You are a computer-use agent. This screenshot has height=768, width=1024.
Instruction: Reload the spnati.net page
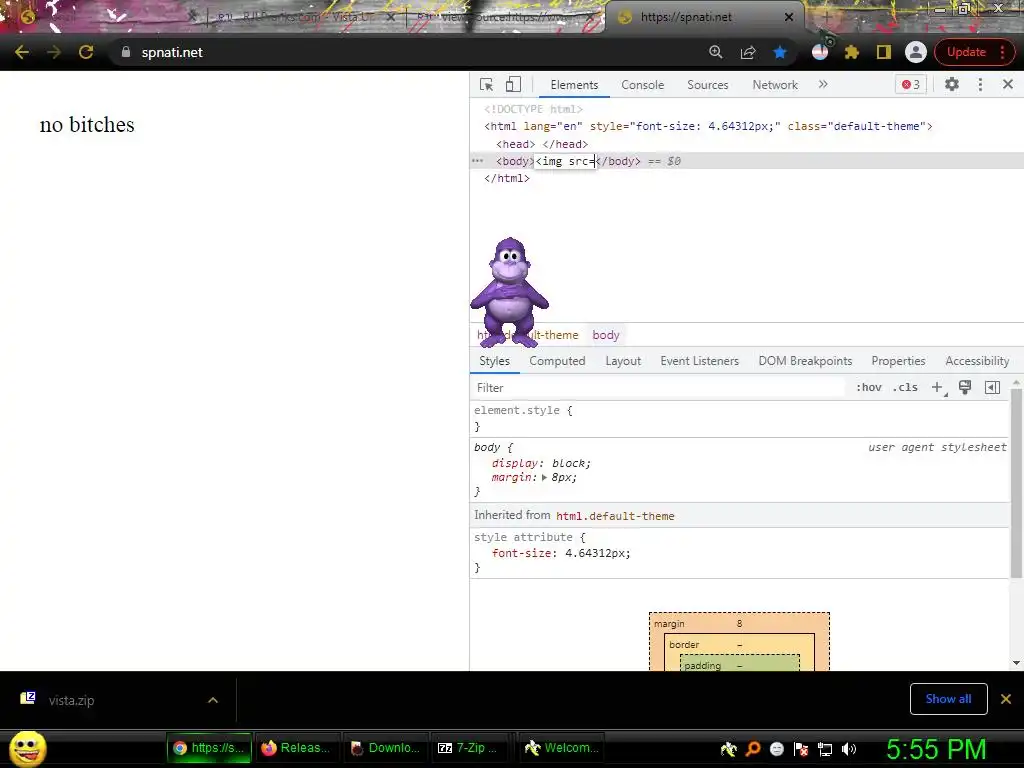click(x=86, y=52)
